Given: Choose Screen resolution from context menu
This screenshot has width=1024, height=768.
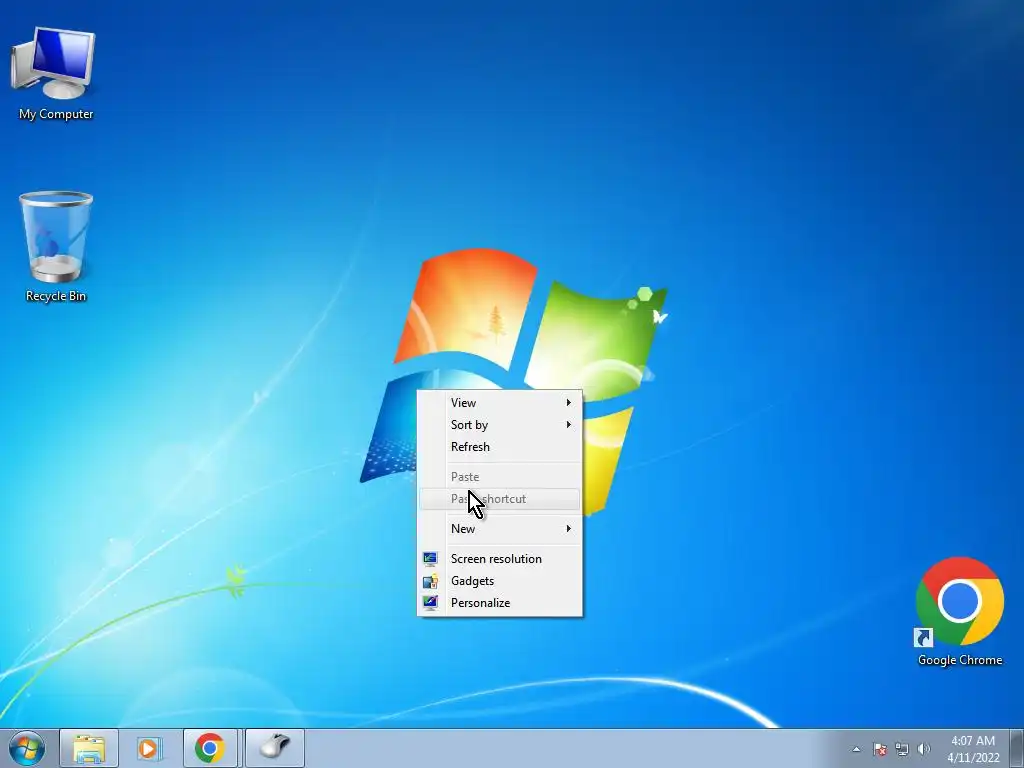Looking at the screenshot, I should pyautogui.click(x=500, y=558).
